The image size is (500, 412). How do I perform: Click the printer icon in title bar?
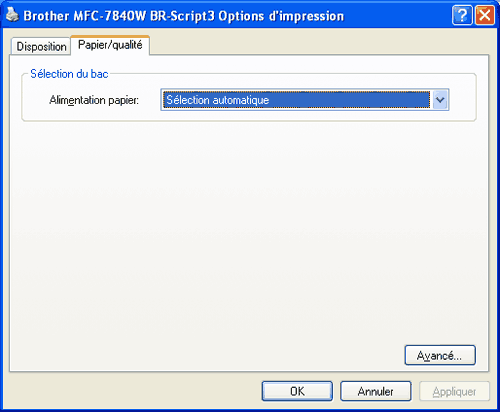(x=12, y=15)
